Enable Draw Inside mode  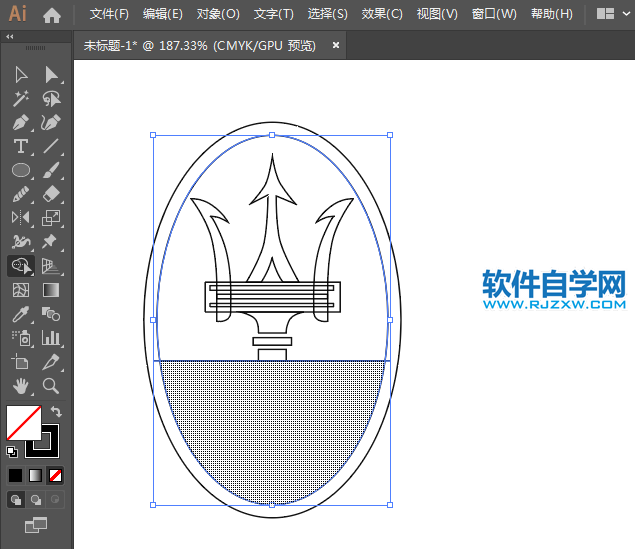55,500
